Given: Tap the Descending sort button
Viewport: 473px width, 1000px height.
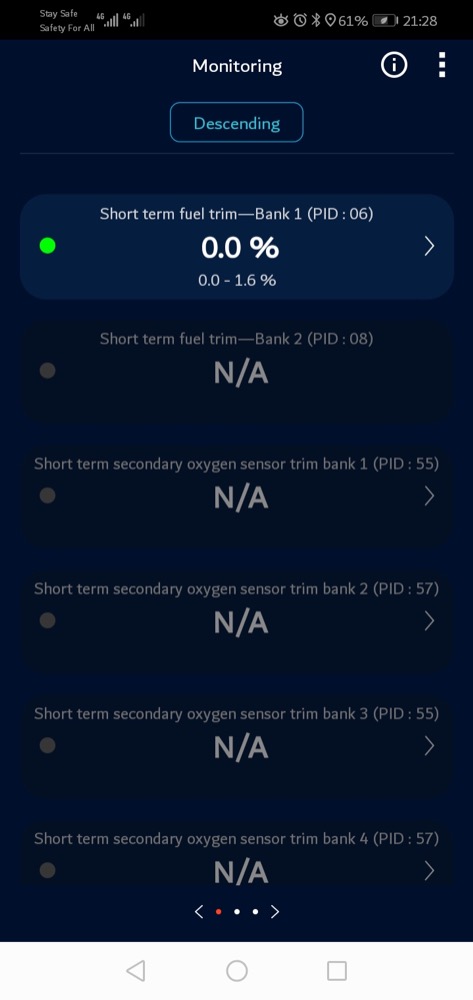Looking at the screenshot, I should click(x=236, y=122).
